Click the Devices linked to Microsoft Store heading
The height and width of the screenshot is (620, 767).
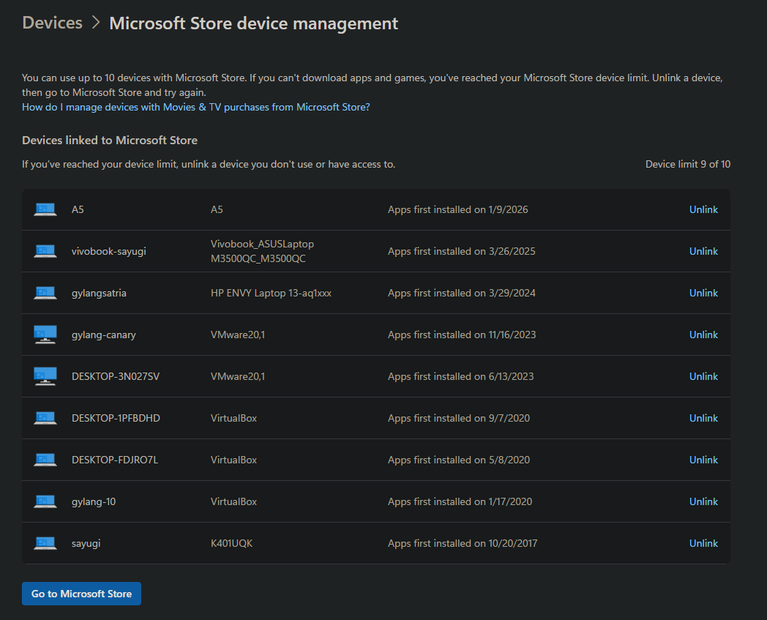(x=110, y=140)
